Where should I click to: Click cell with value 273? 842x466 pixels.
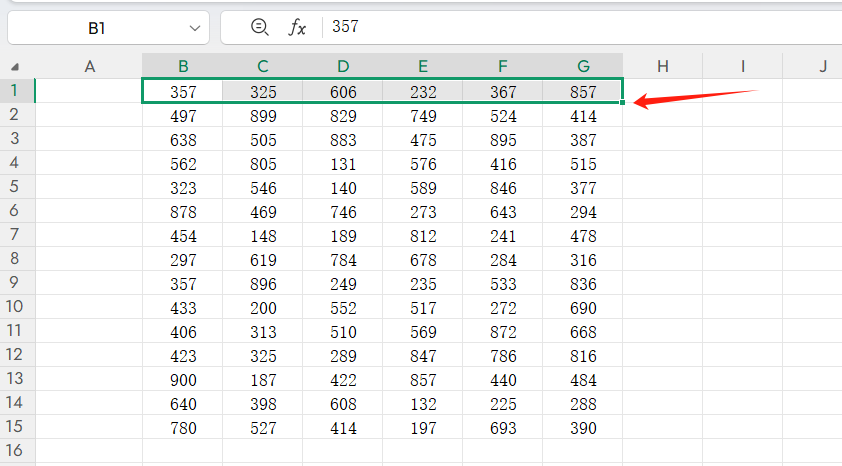pyautogui.click(x=423, y=212)
